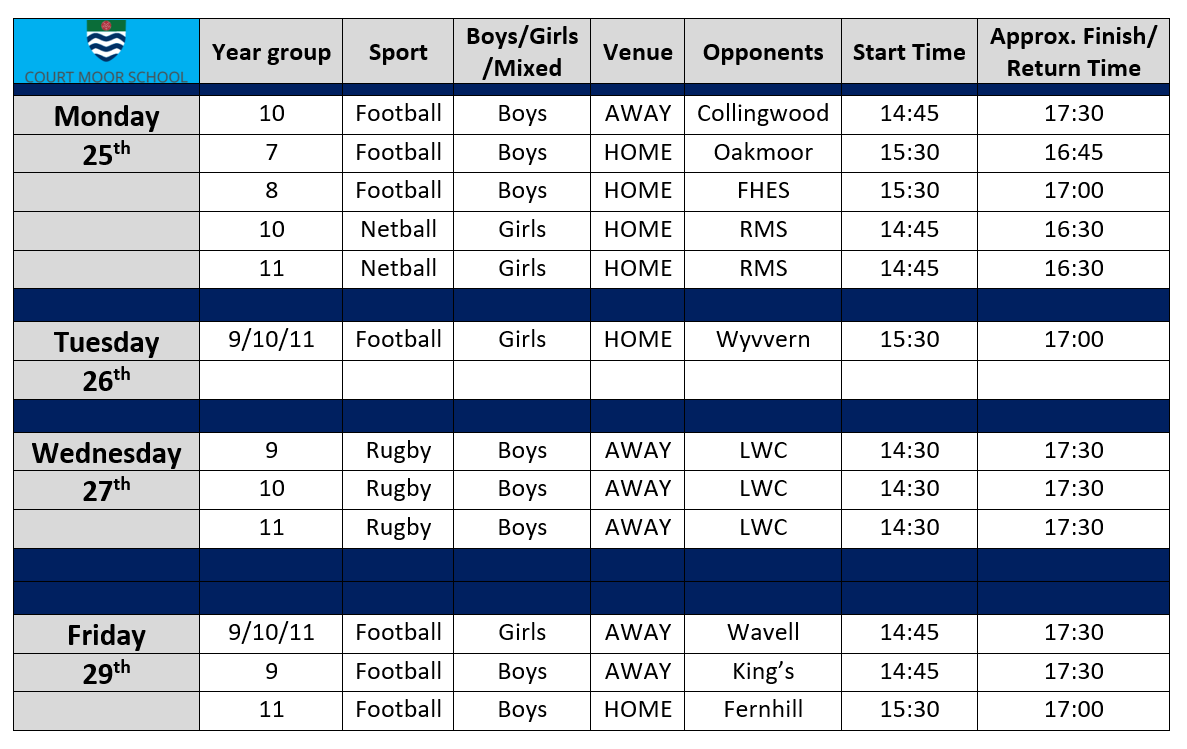Screen dimensions: 1187x749
Task: Click the FHES opponents cell
Action: pyautogui.click(x=762, y=192)
